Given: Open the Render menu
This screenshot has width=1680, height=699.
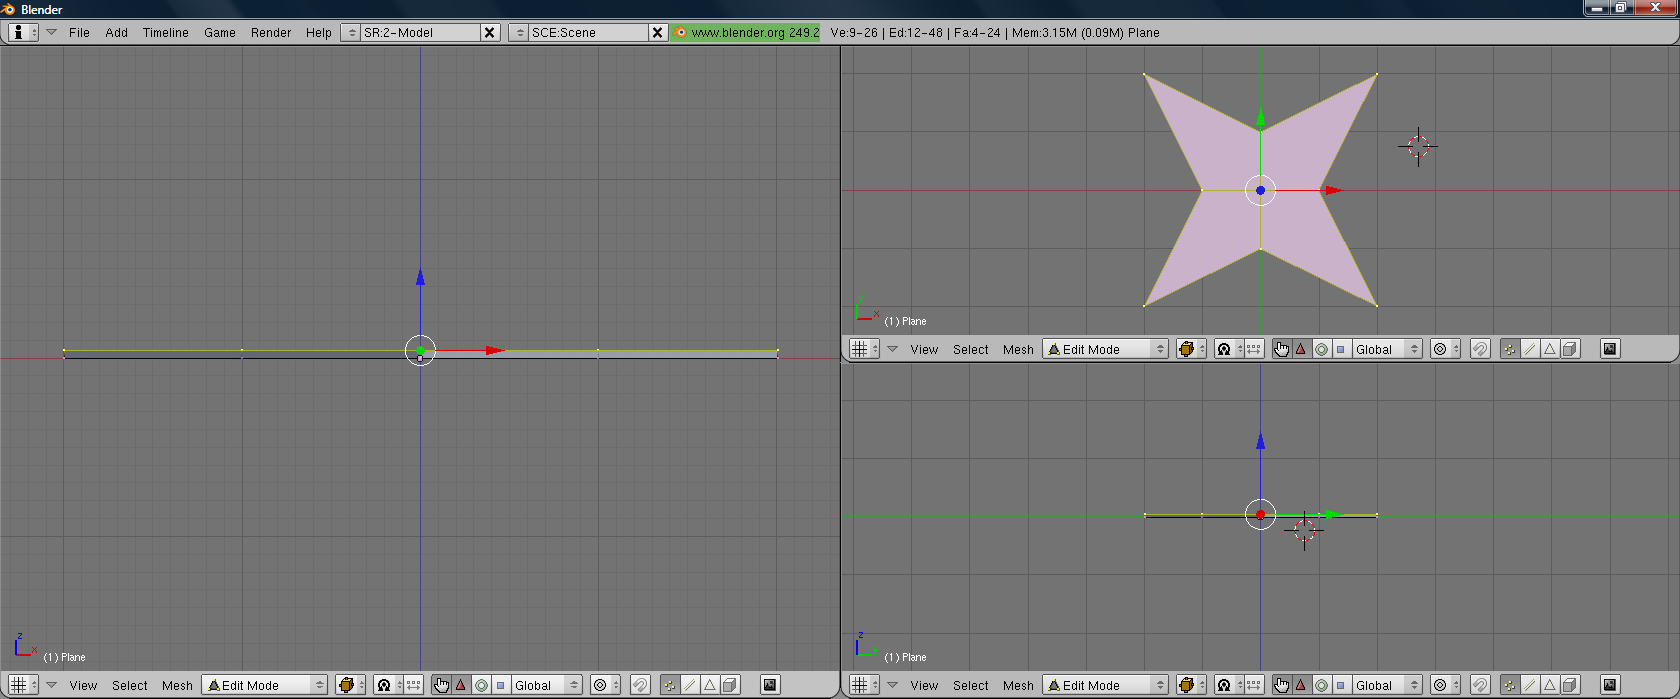Looking at the screenshot, I should pos(271,32).
